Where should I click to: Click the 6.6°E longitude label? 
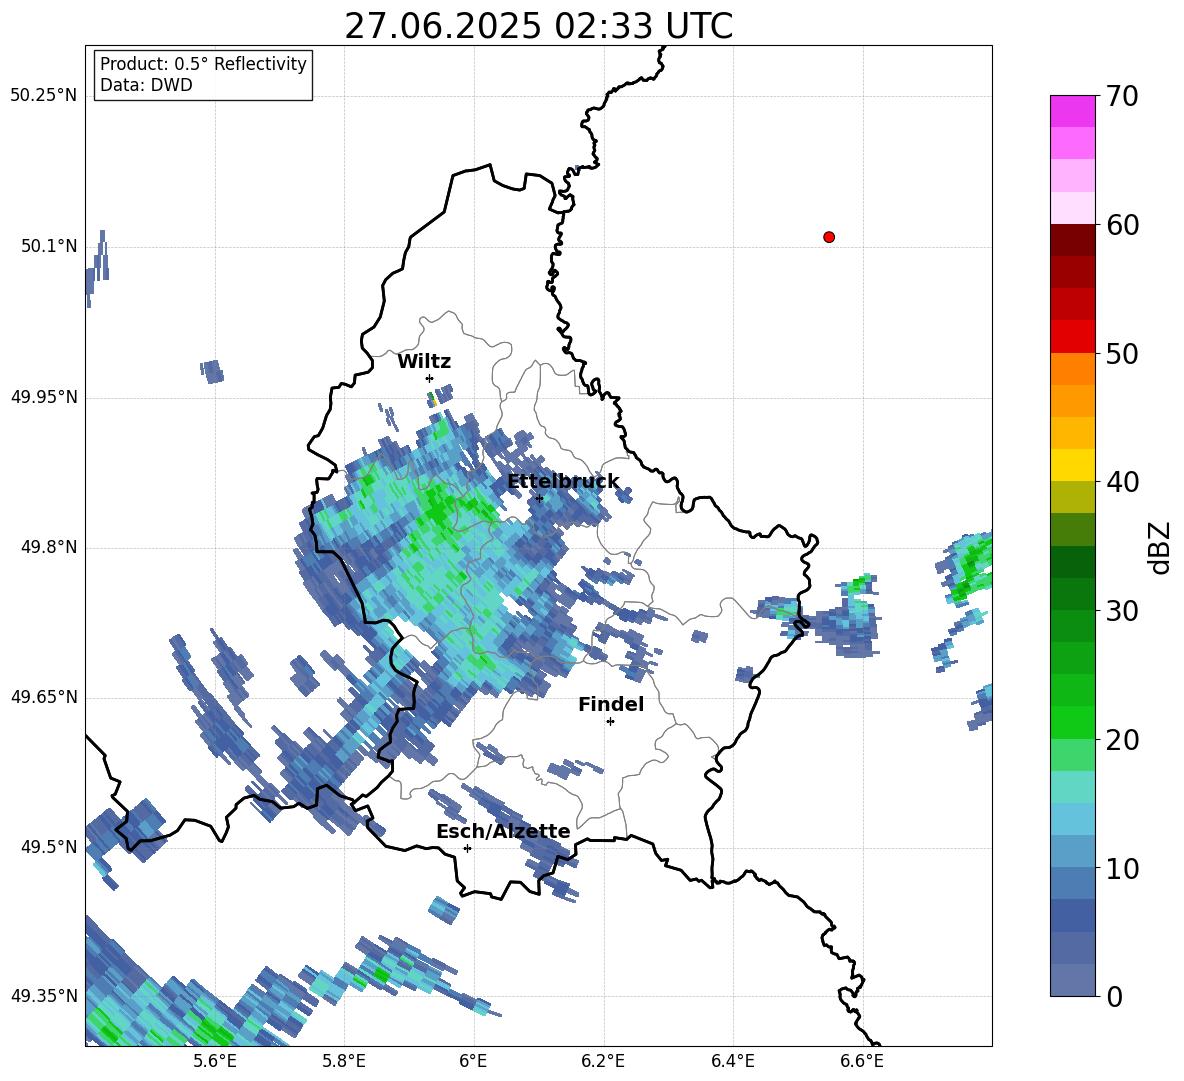862,1061
